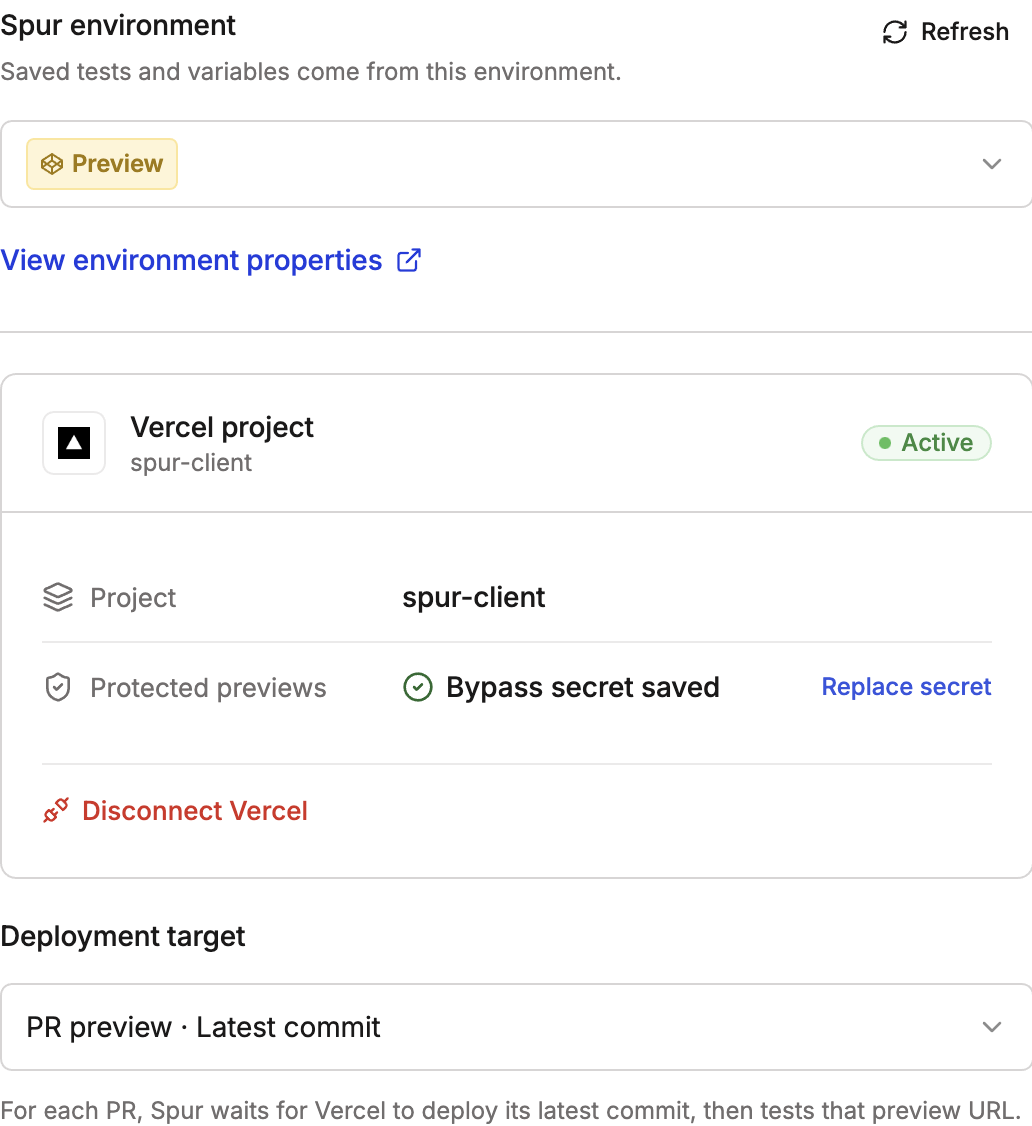Click the Deployment target heading
The height and width of the screenshot is (1126, 1032).
tap(123, 936)
